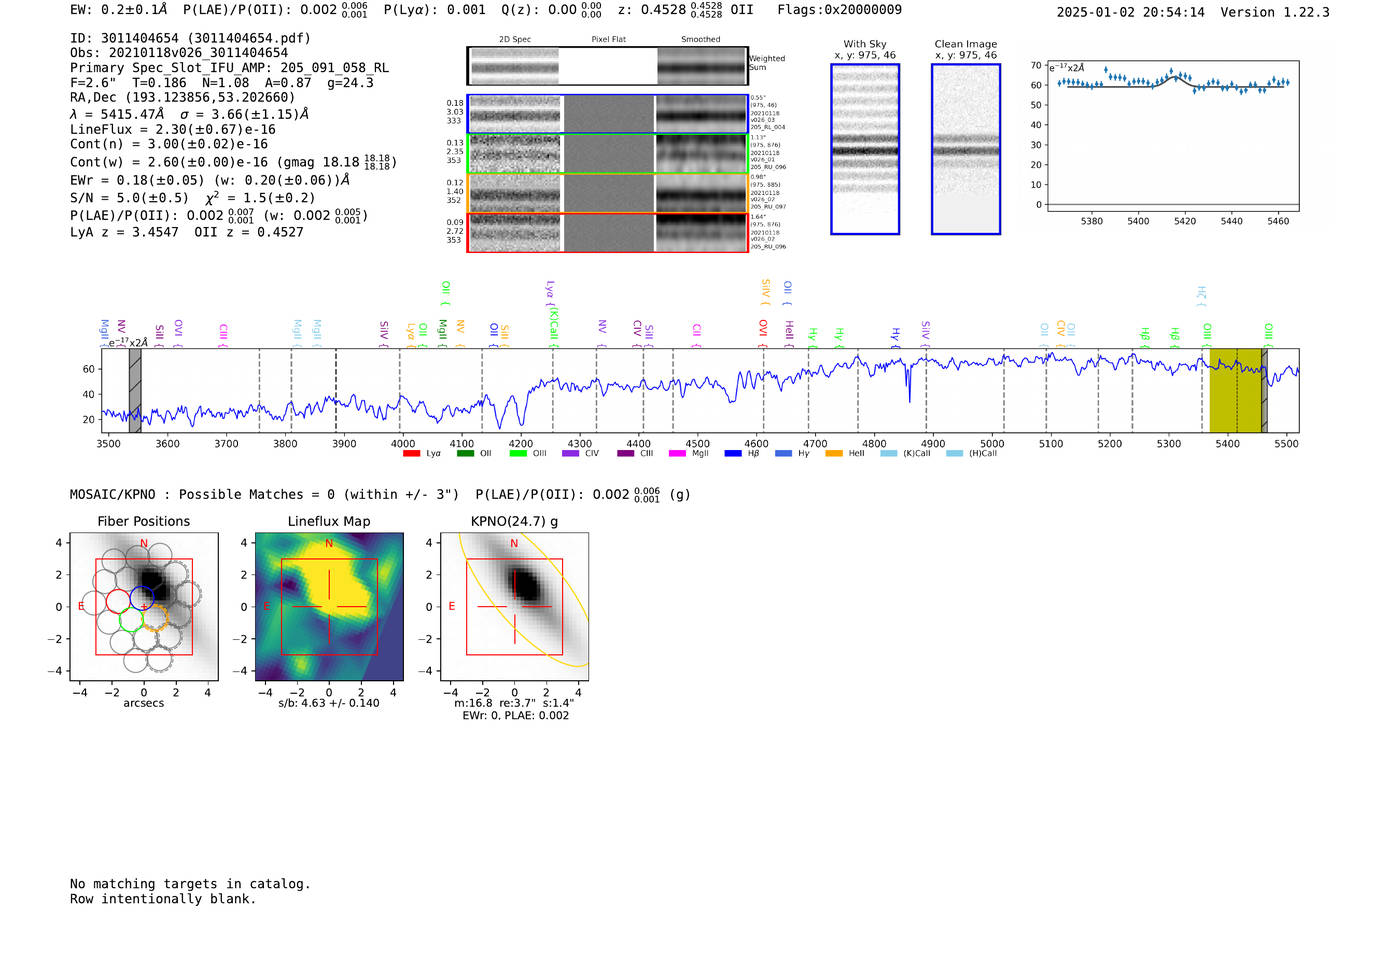Click the dark green OII legend swatch

pyautogui.click(x=465, y=454)
